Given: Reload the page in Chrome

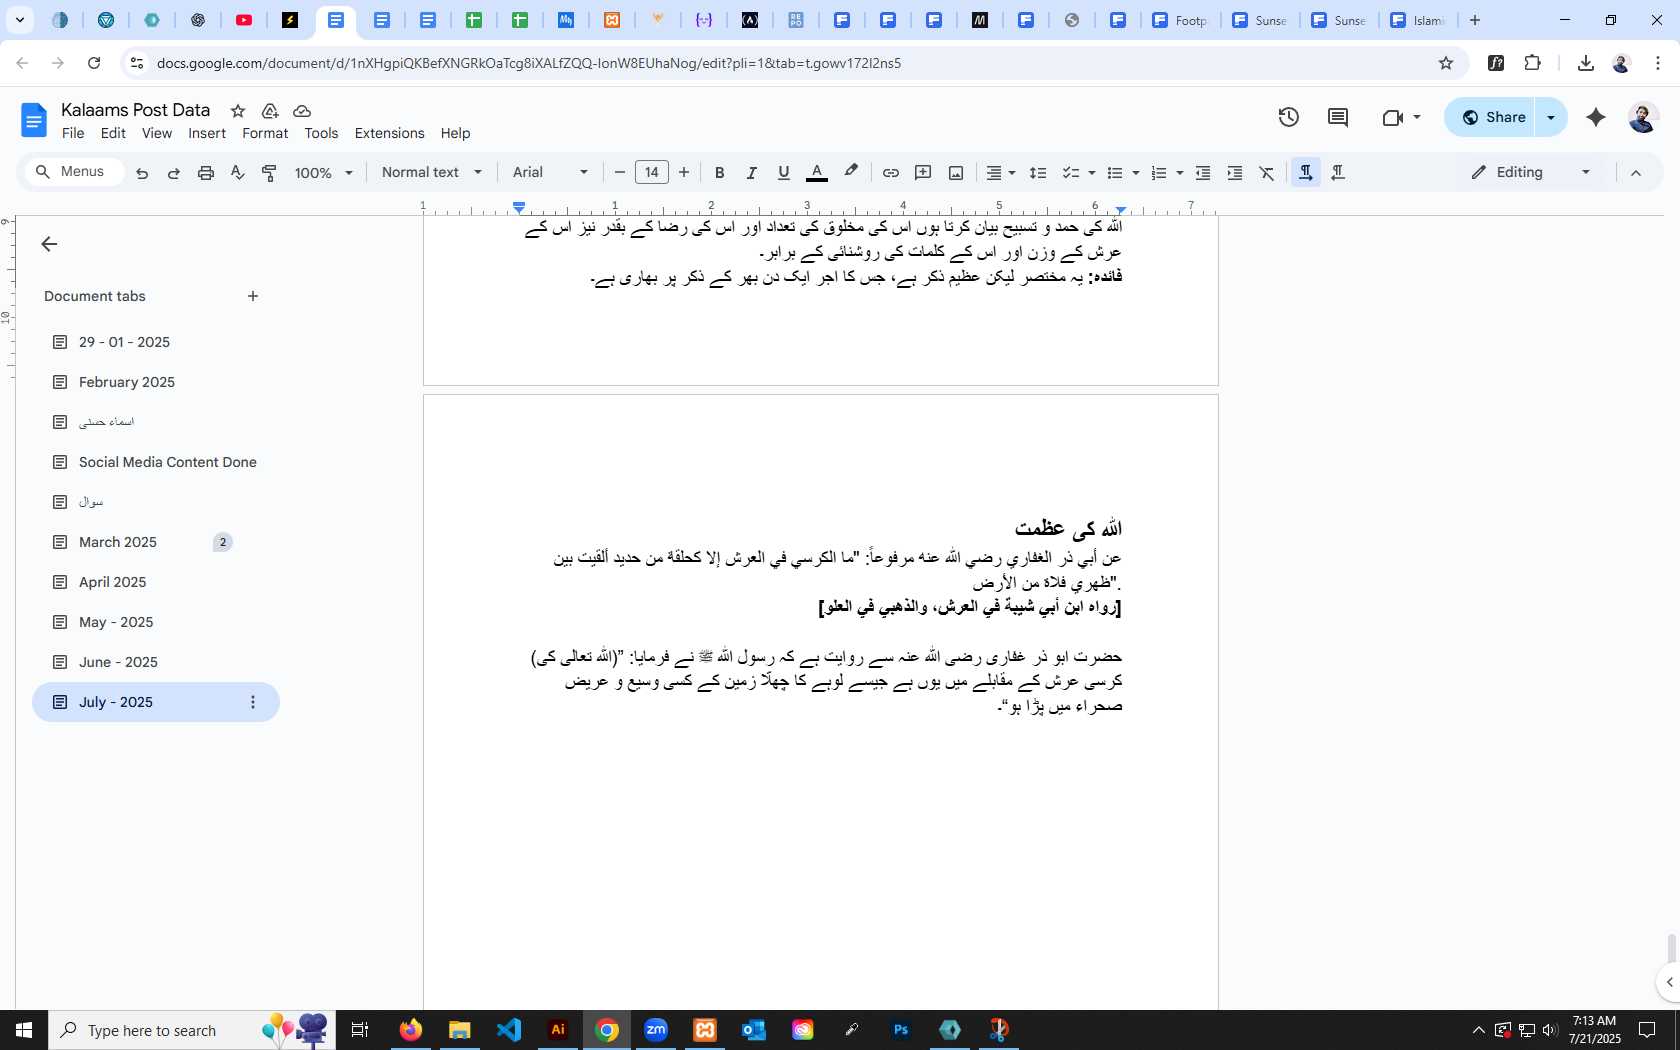Looking at the screenshot, I should [94, 63].
